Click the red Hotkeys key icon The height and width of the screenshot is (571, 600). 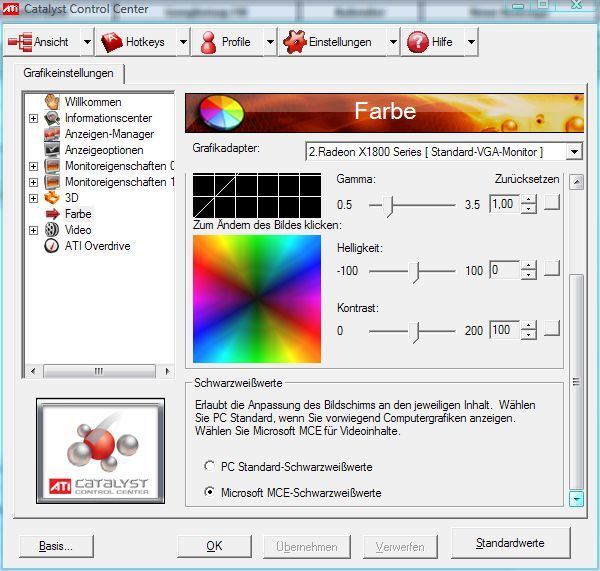(x=111, y=42)
